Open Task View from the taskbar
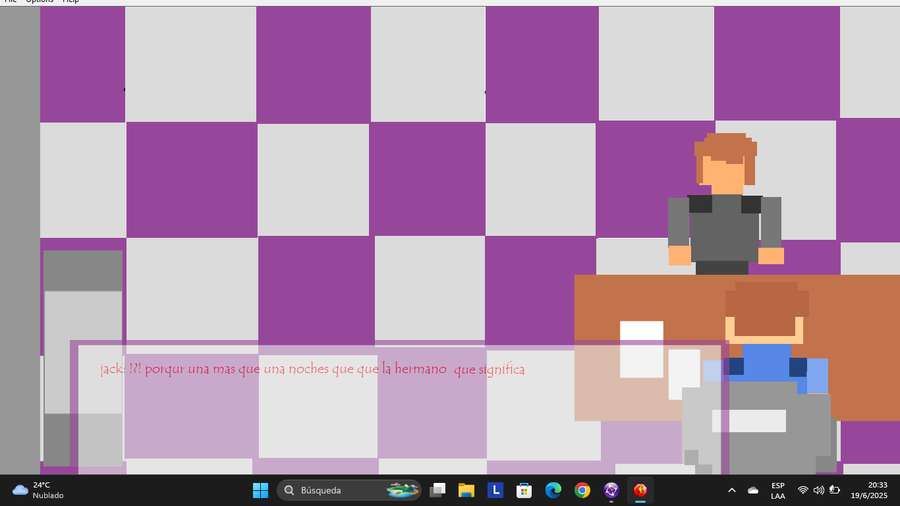Screen dimensions: 900x506 click(437, 491)
